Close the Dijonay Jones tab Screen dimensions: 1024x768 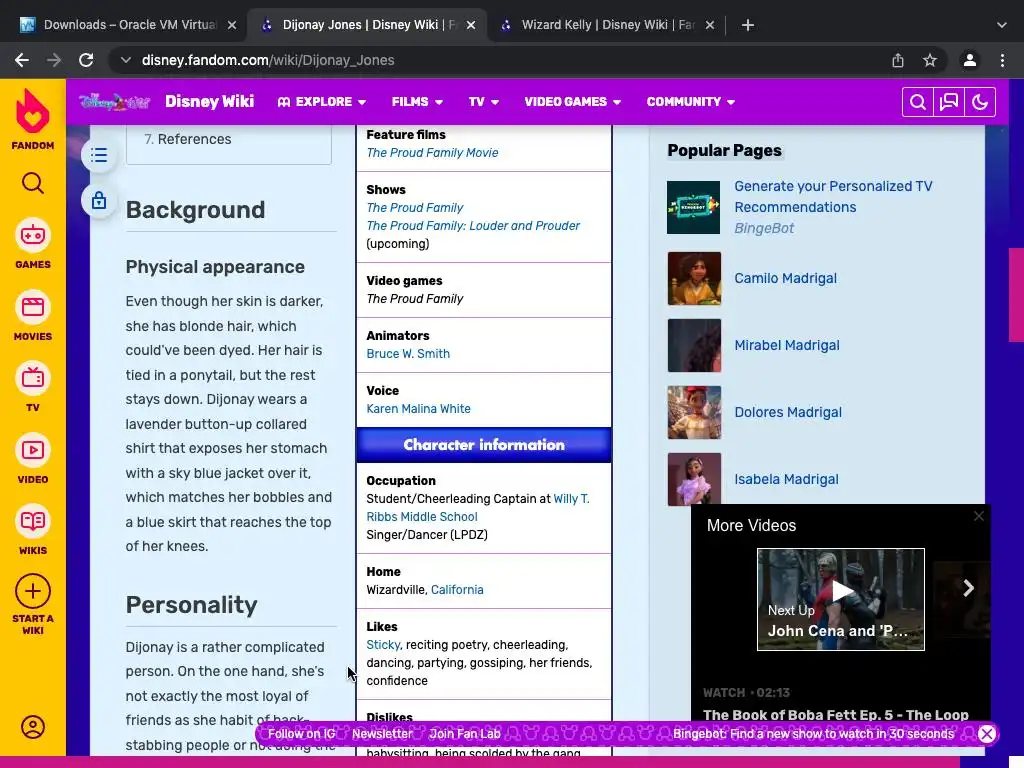pyautogui.click(x=471, y=25)
